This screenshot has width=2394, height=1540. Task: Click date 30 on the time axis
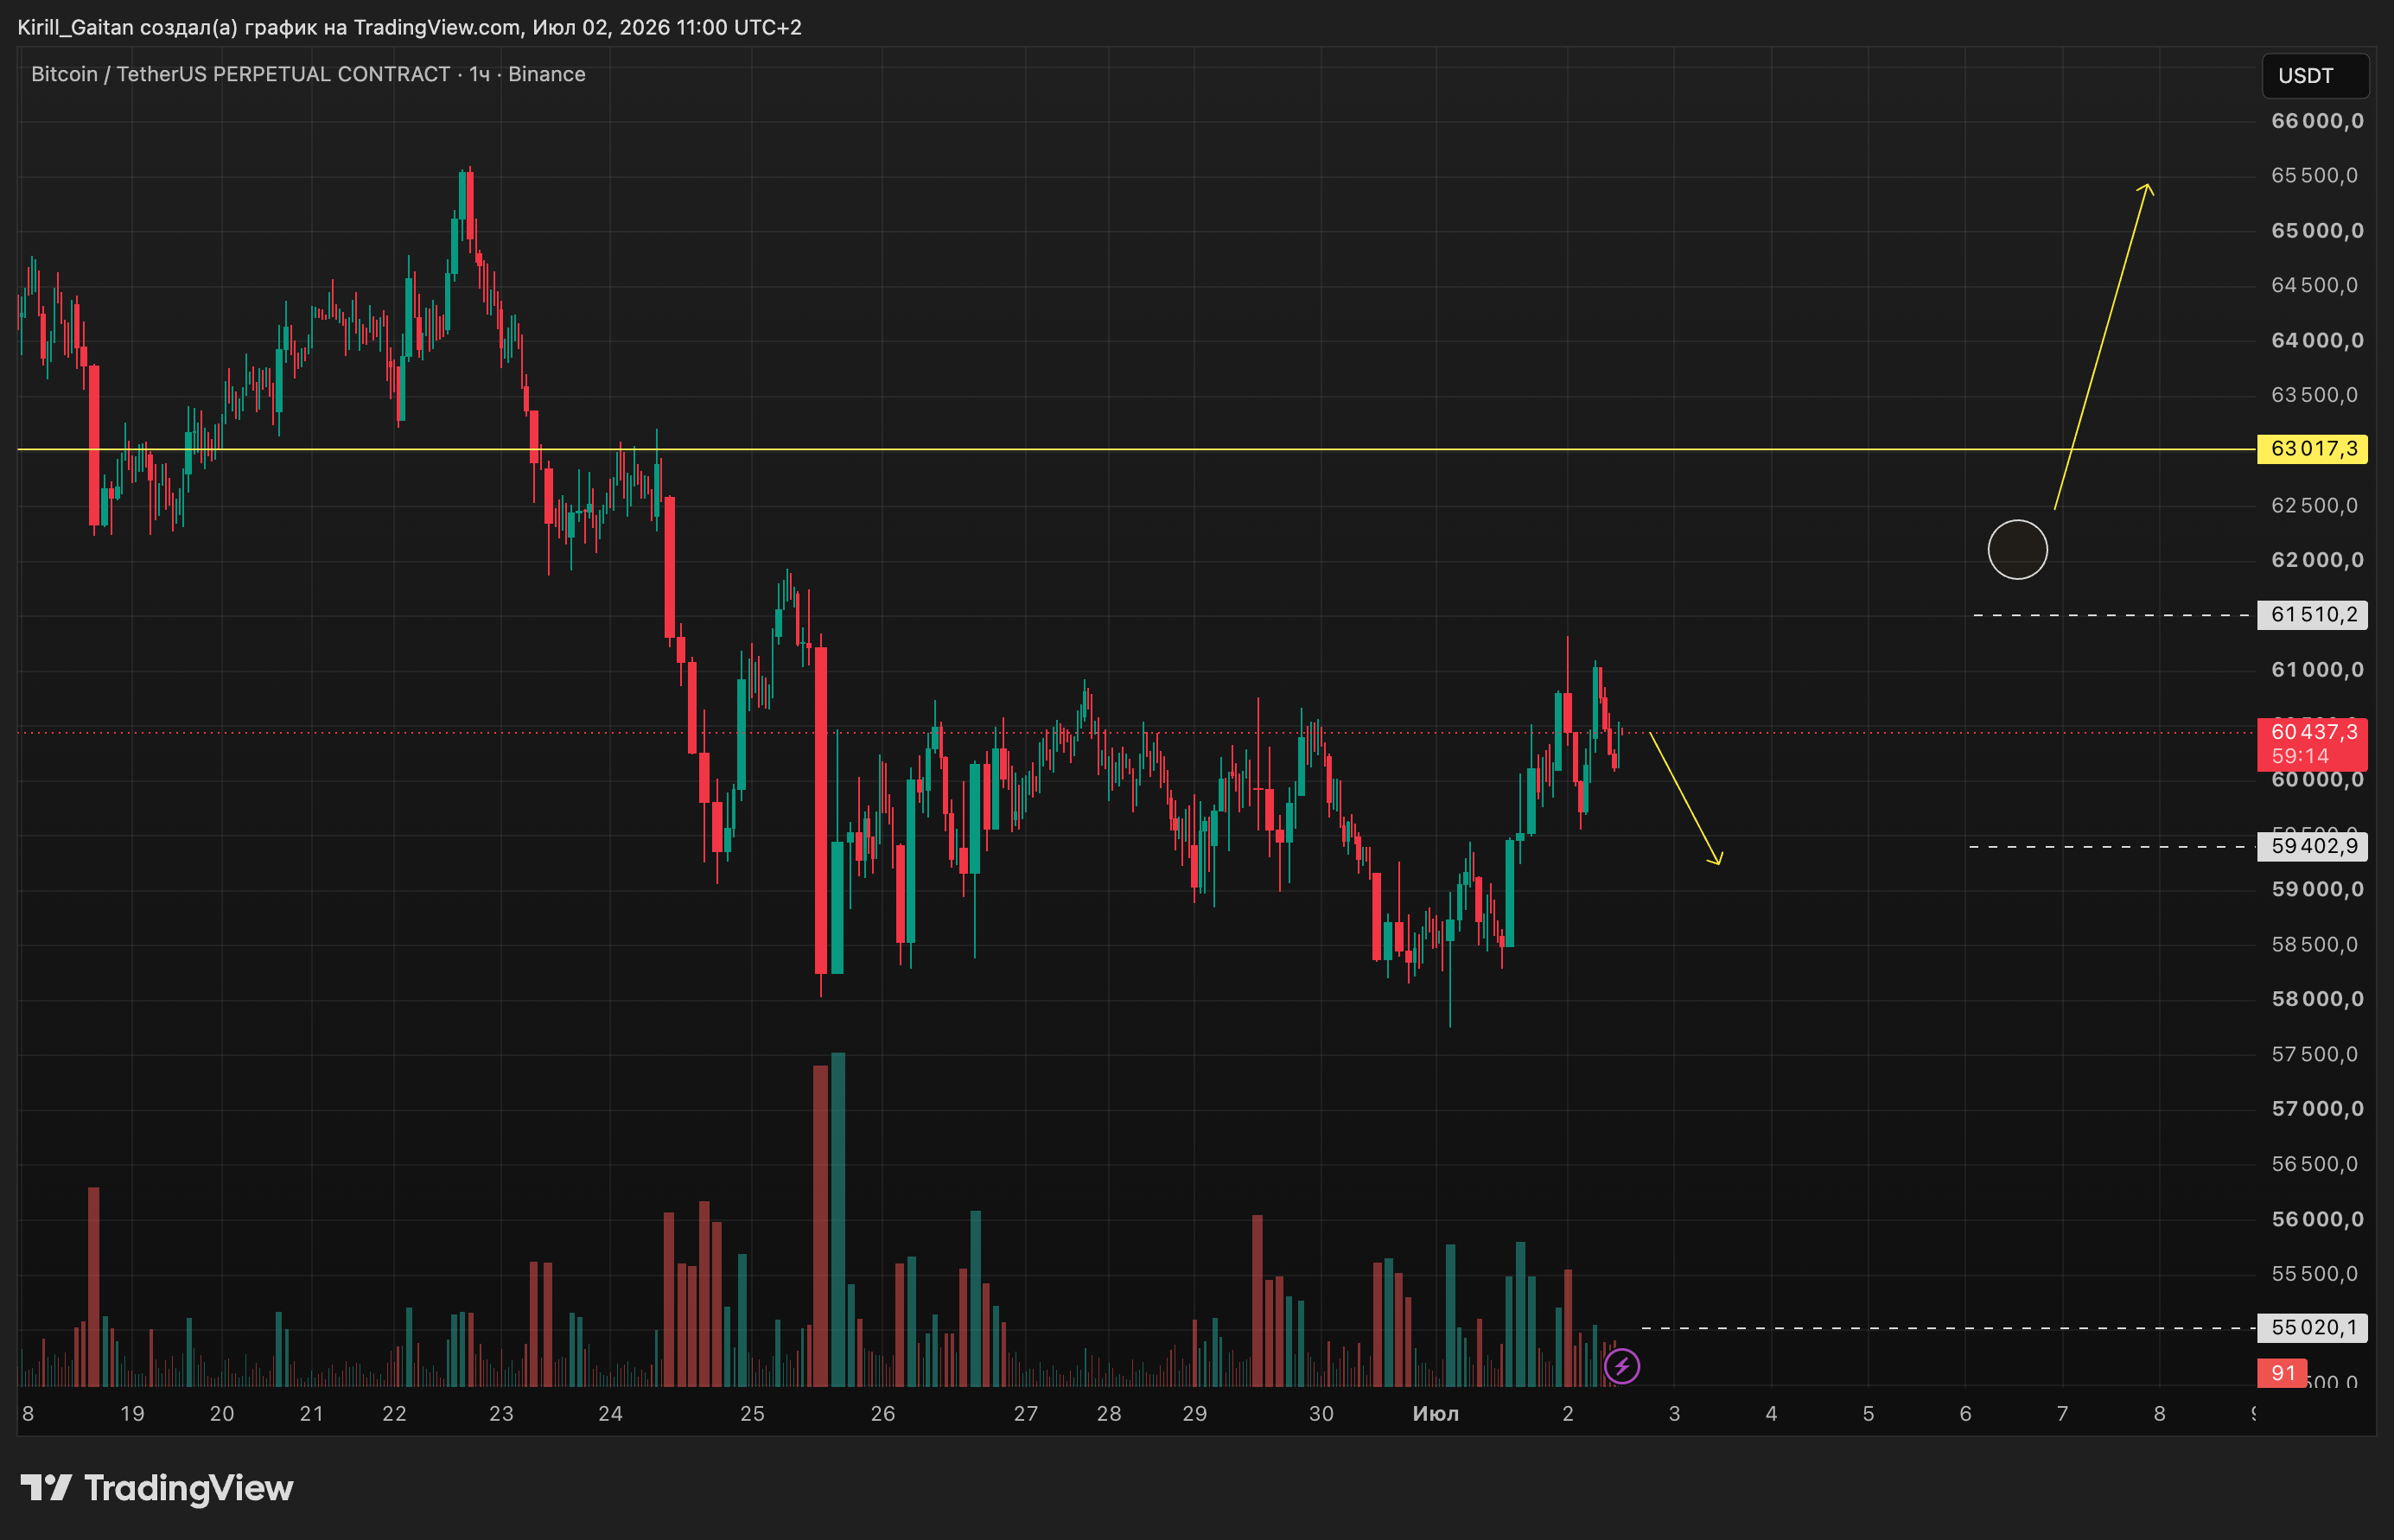coord(1321,1414)
